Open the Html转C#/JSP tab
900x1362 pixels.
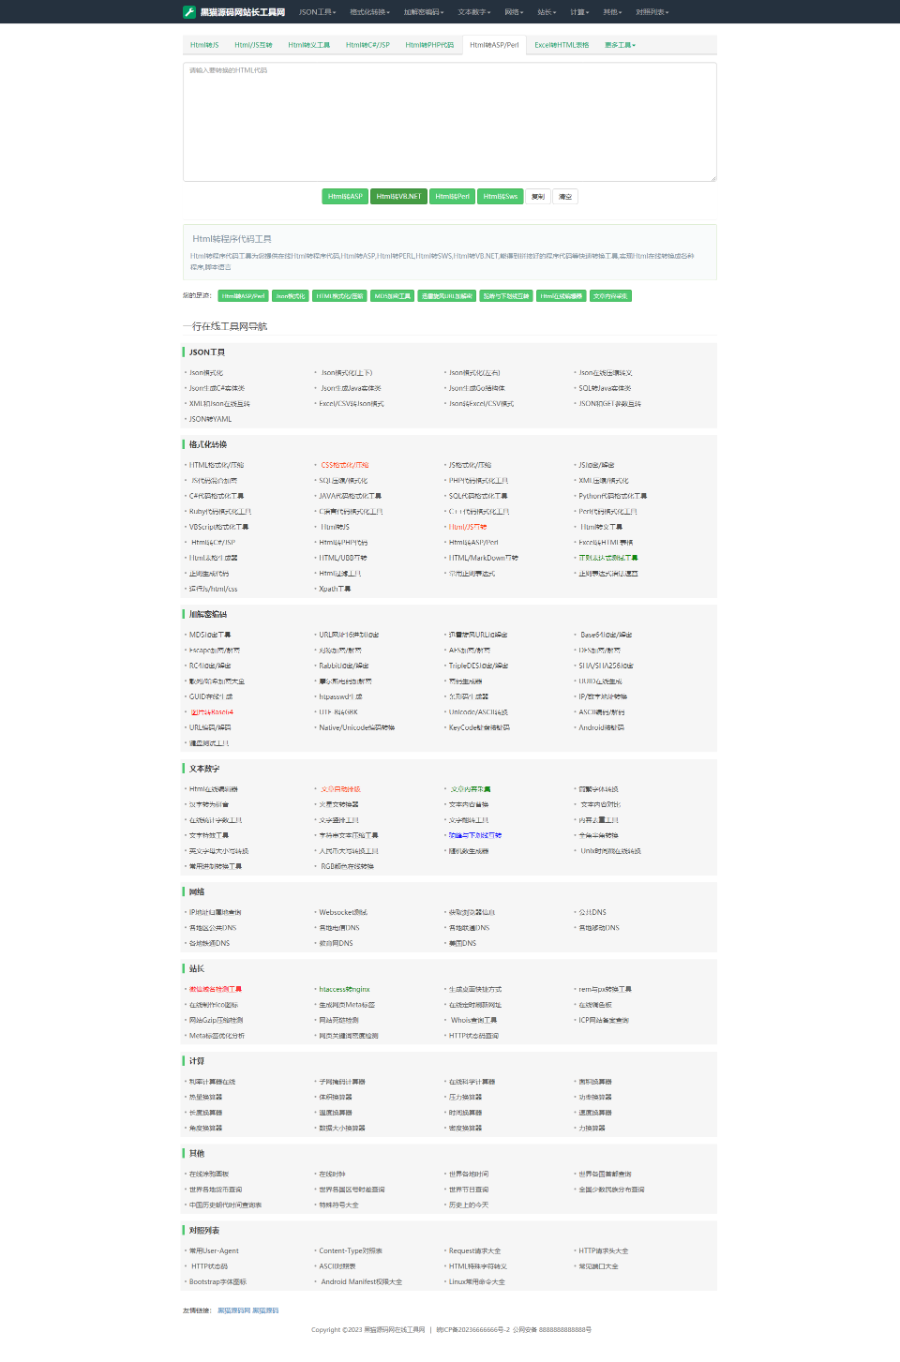click(x=368, y=45)
